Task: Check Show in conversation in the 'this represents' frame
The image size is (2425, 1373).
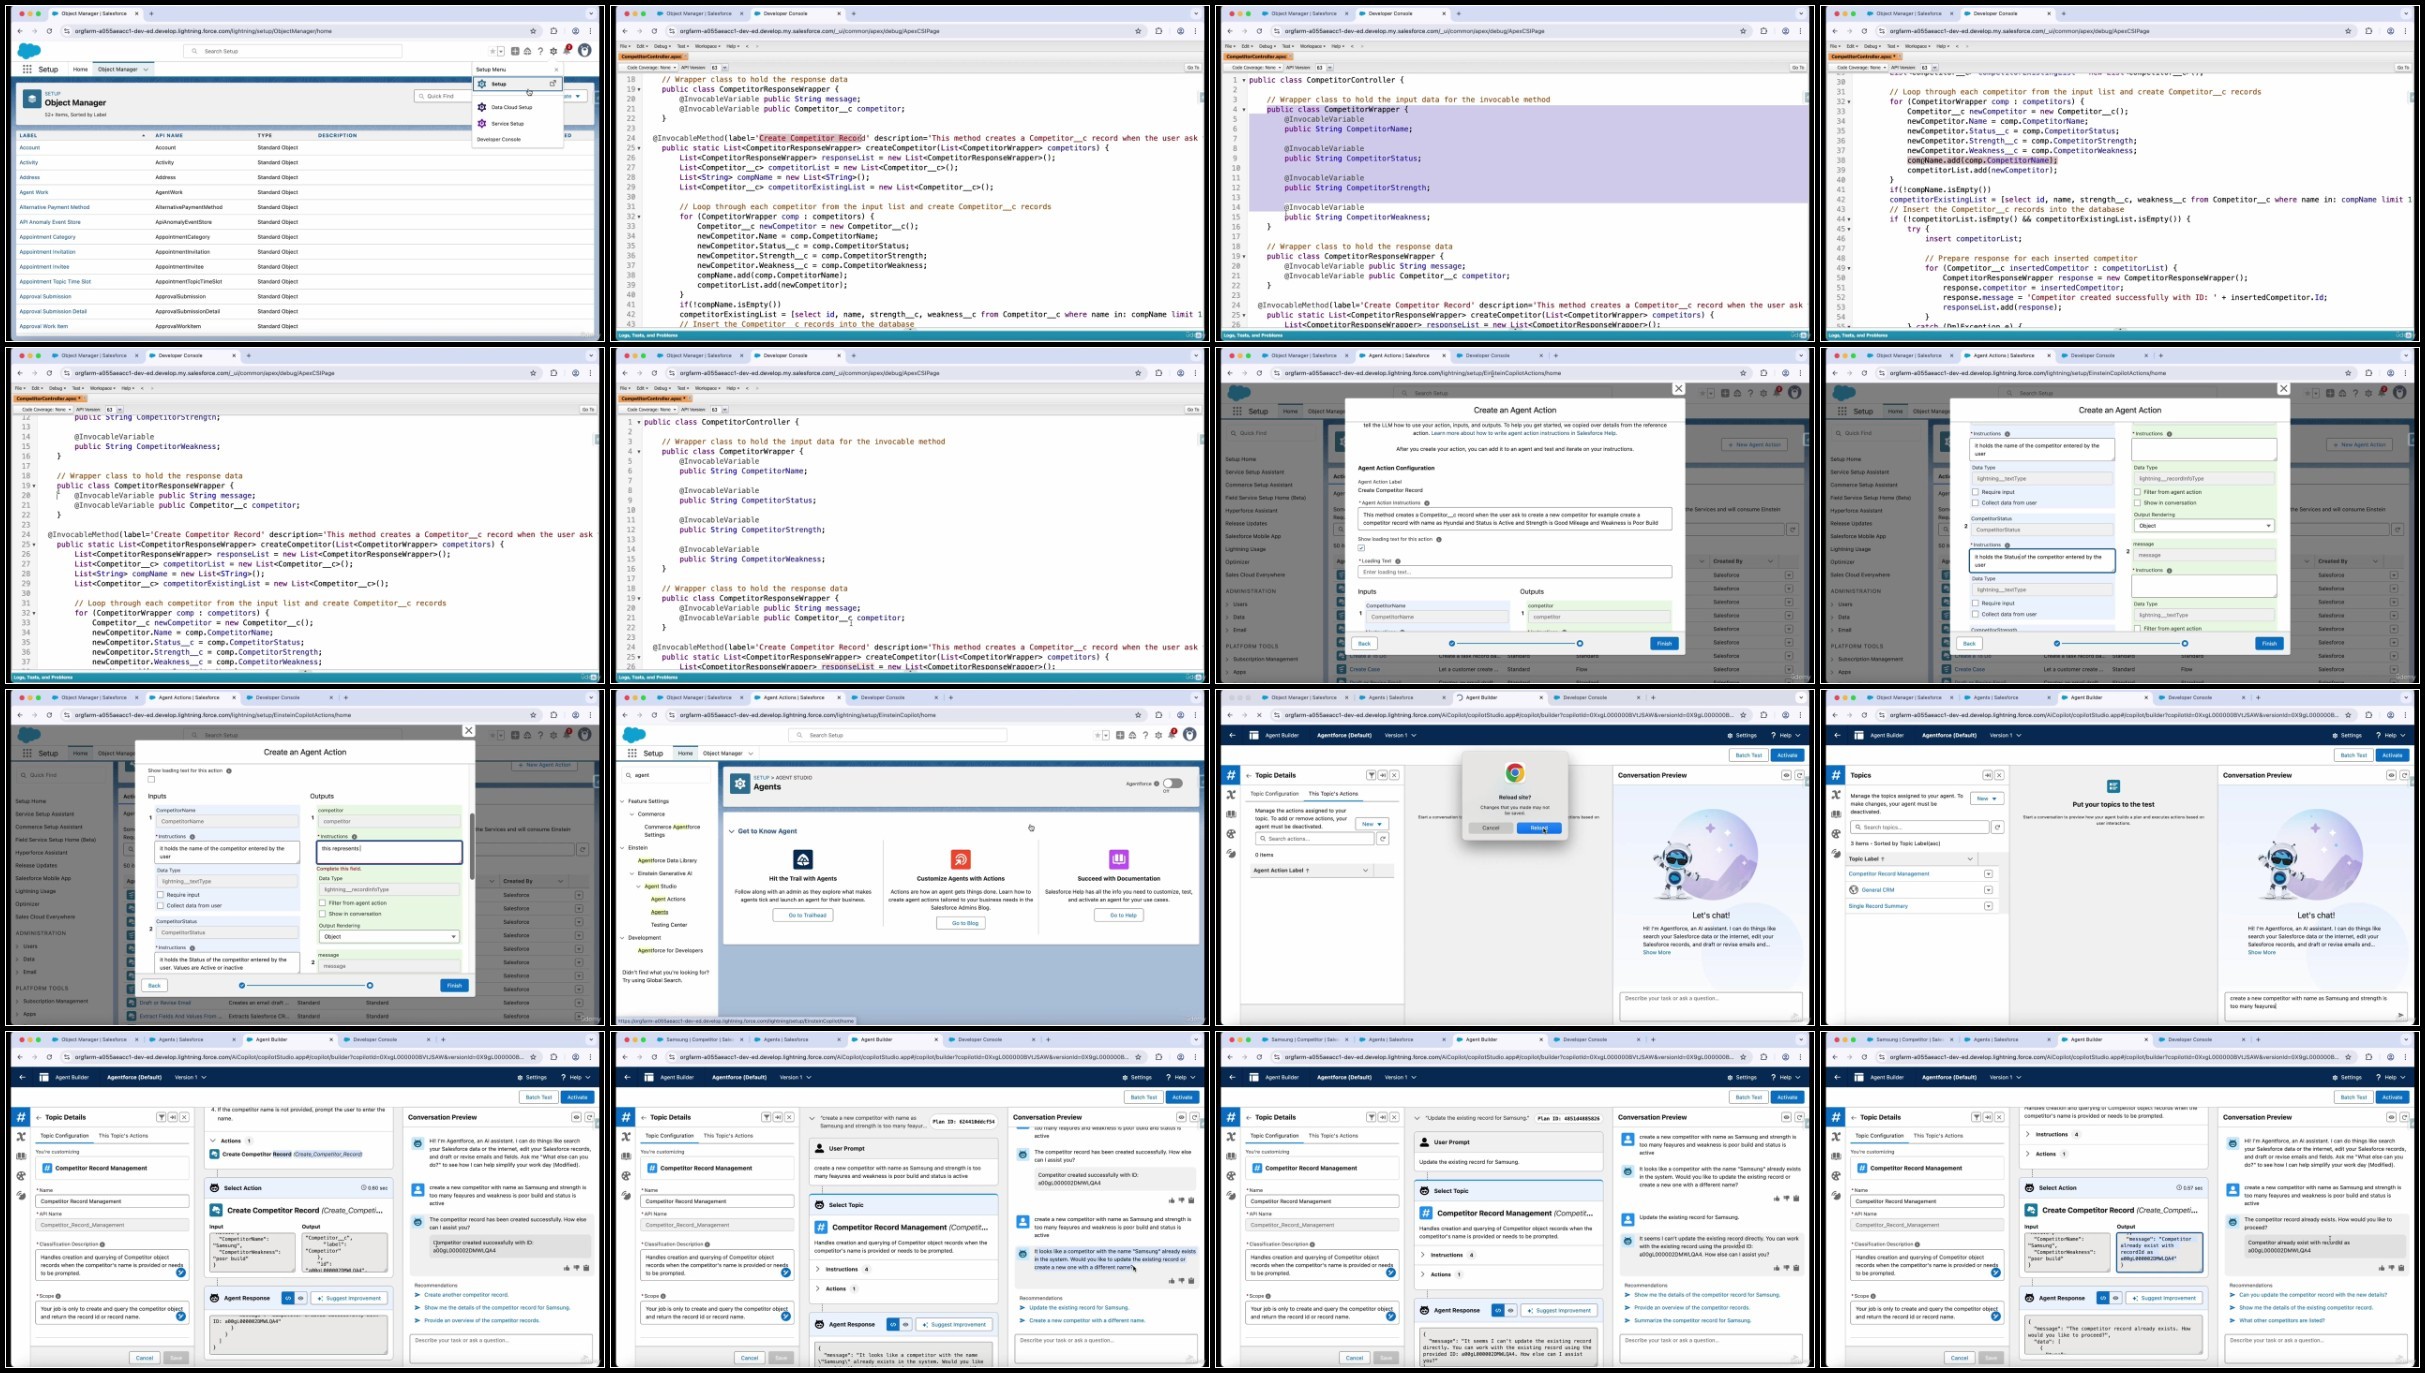Action: coord(322,914)
